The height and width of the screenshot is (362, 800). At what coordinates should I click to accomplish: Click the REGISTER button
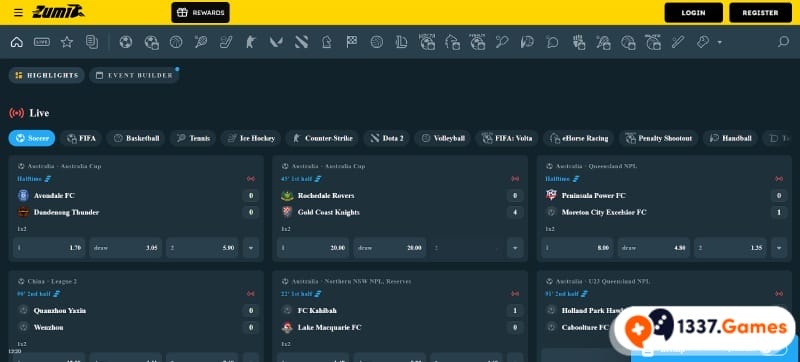(x=760, y=13)
